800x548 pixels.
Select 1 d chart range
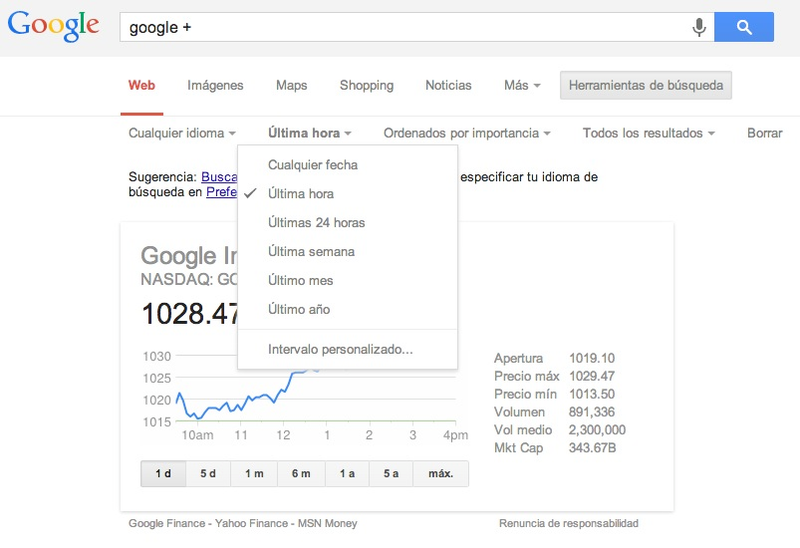163,474
